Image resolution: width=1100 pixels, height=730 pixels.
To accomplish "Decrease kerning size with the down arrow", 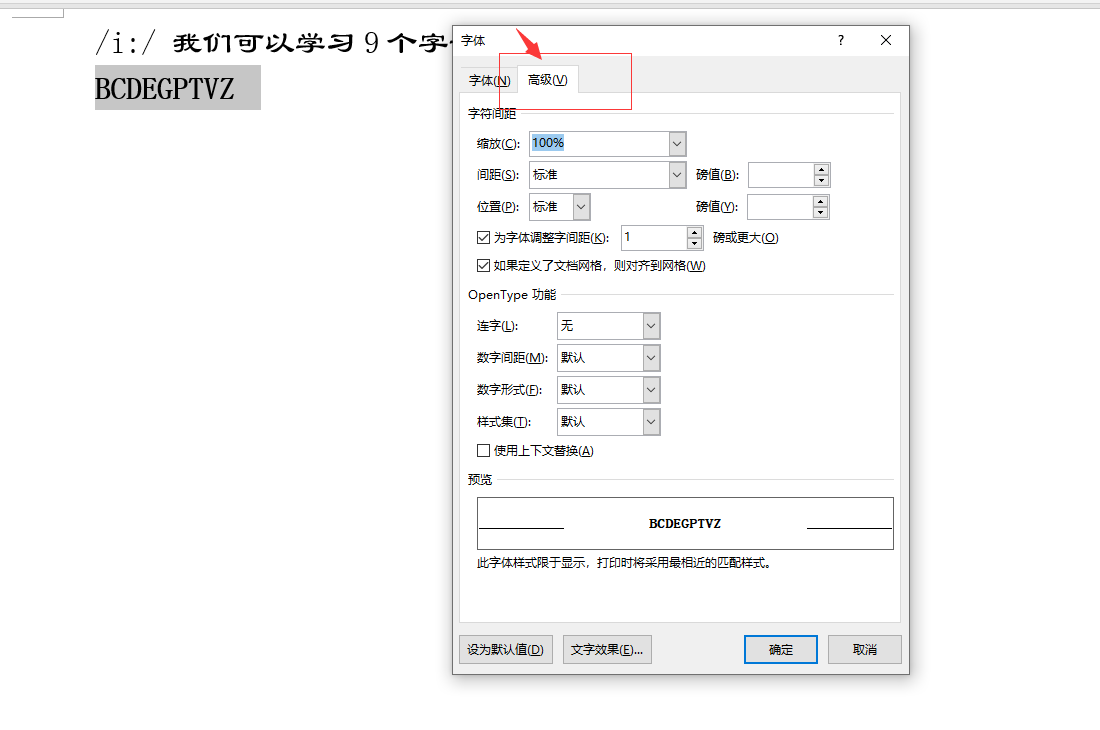I will point(695,243).
